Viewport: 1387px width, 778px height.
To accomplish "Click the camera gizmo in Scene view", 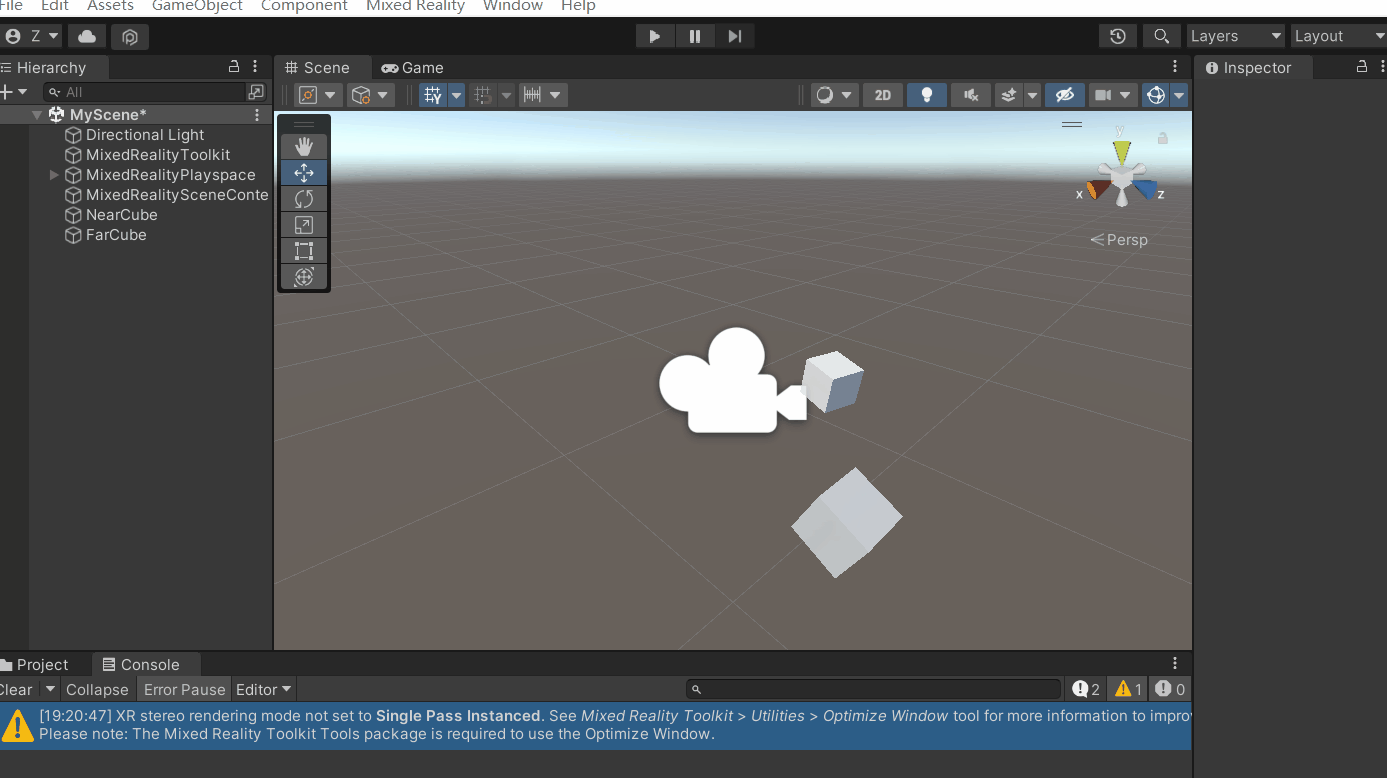I will pos(733,381).
